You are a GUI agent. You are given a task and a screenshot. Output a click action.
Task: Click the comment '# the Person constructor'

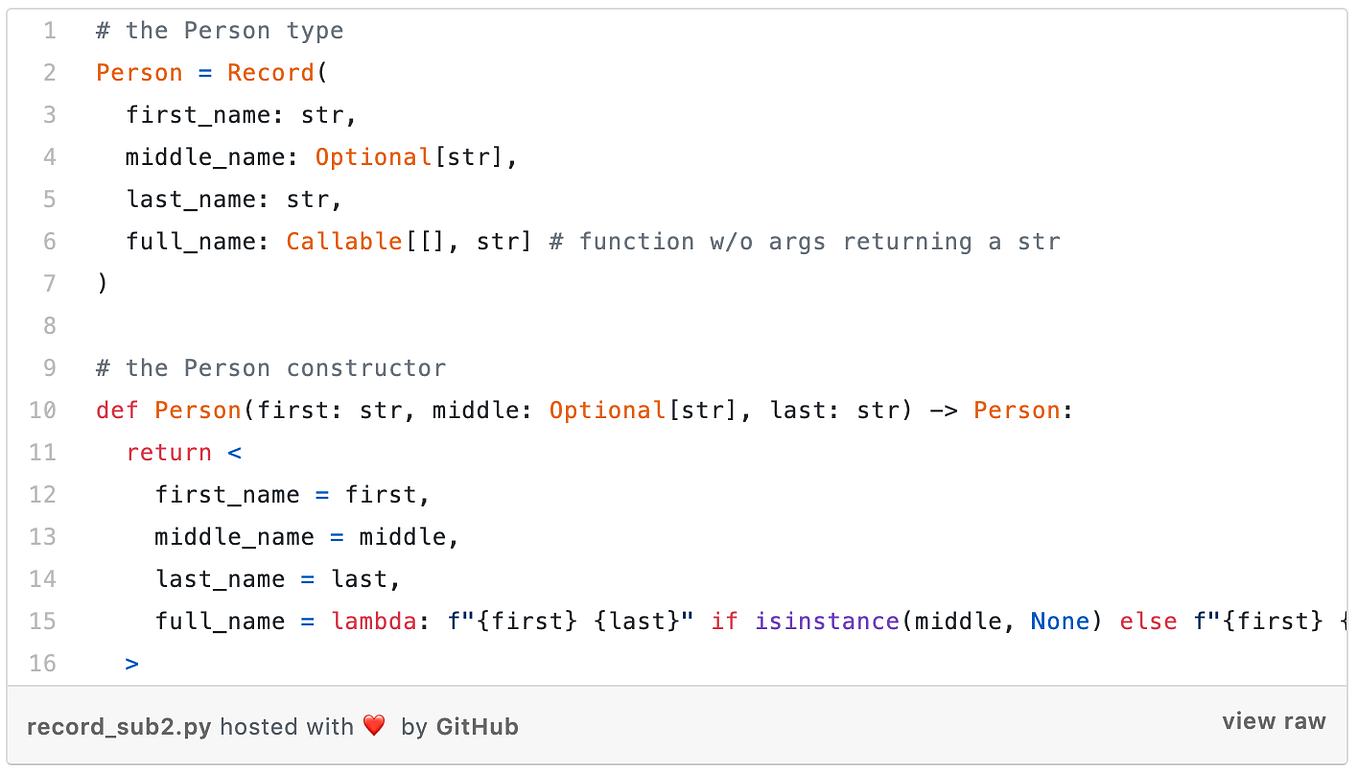pyautogui.click(x=271, y=368)
